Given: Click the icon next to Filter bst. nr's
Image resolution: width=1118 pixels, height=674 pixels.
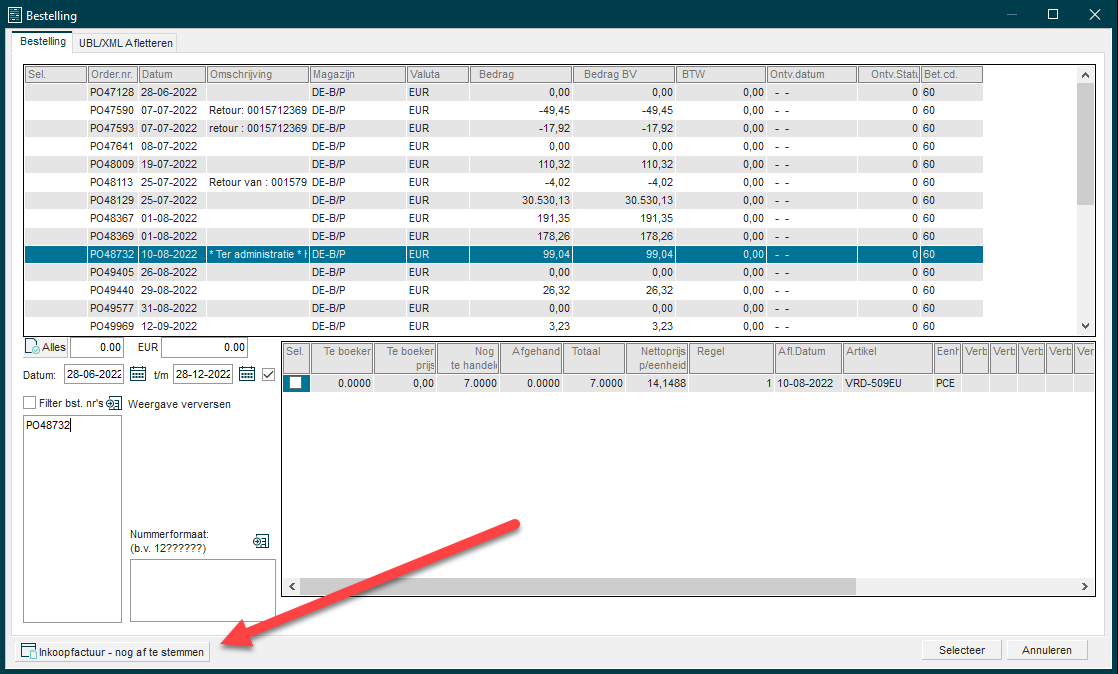Looking at the screenshot, I should tap(114, 403).
